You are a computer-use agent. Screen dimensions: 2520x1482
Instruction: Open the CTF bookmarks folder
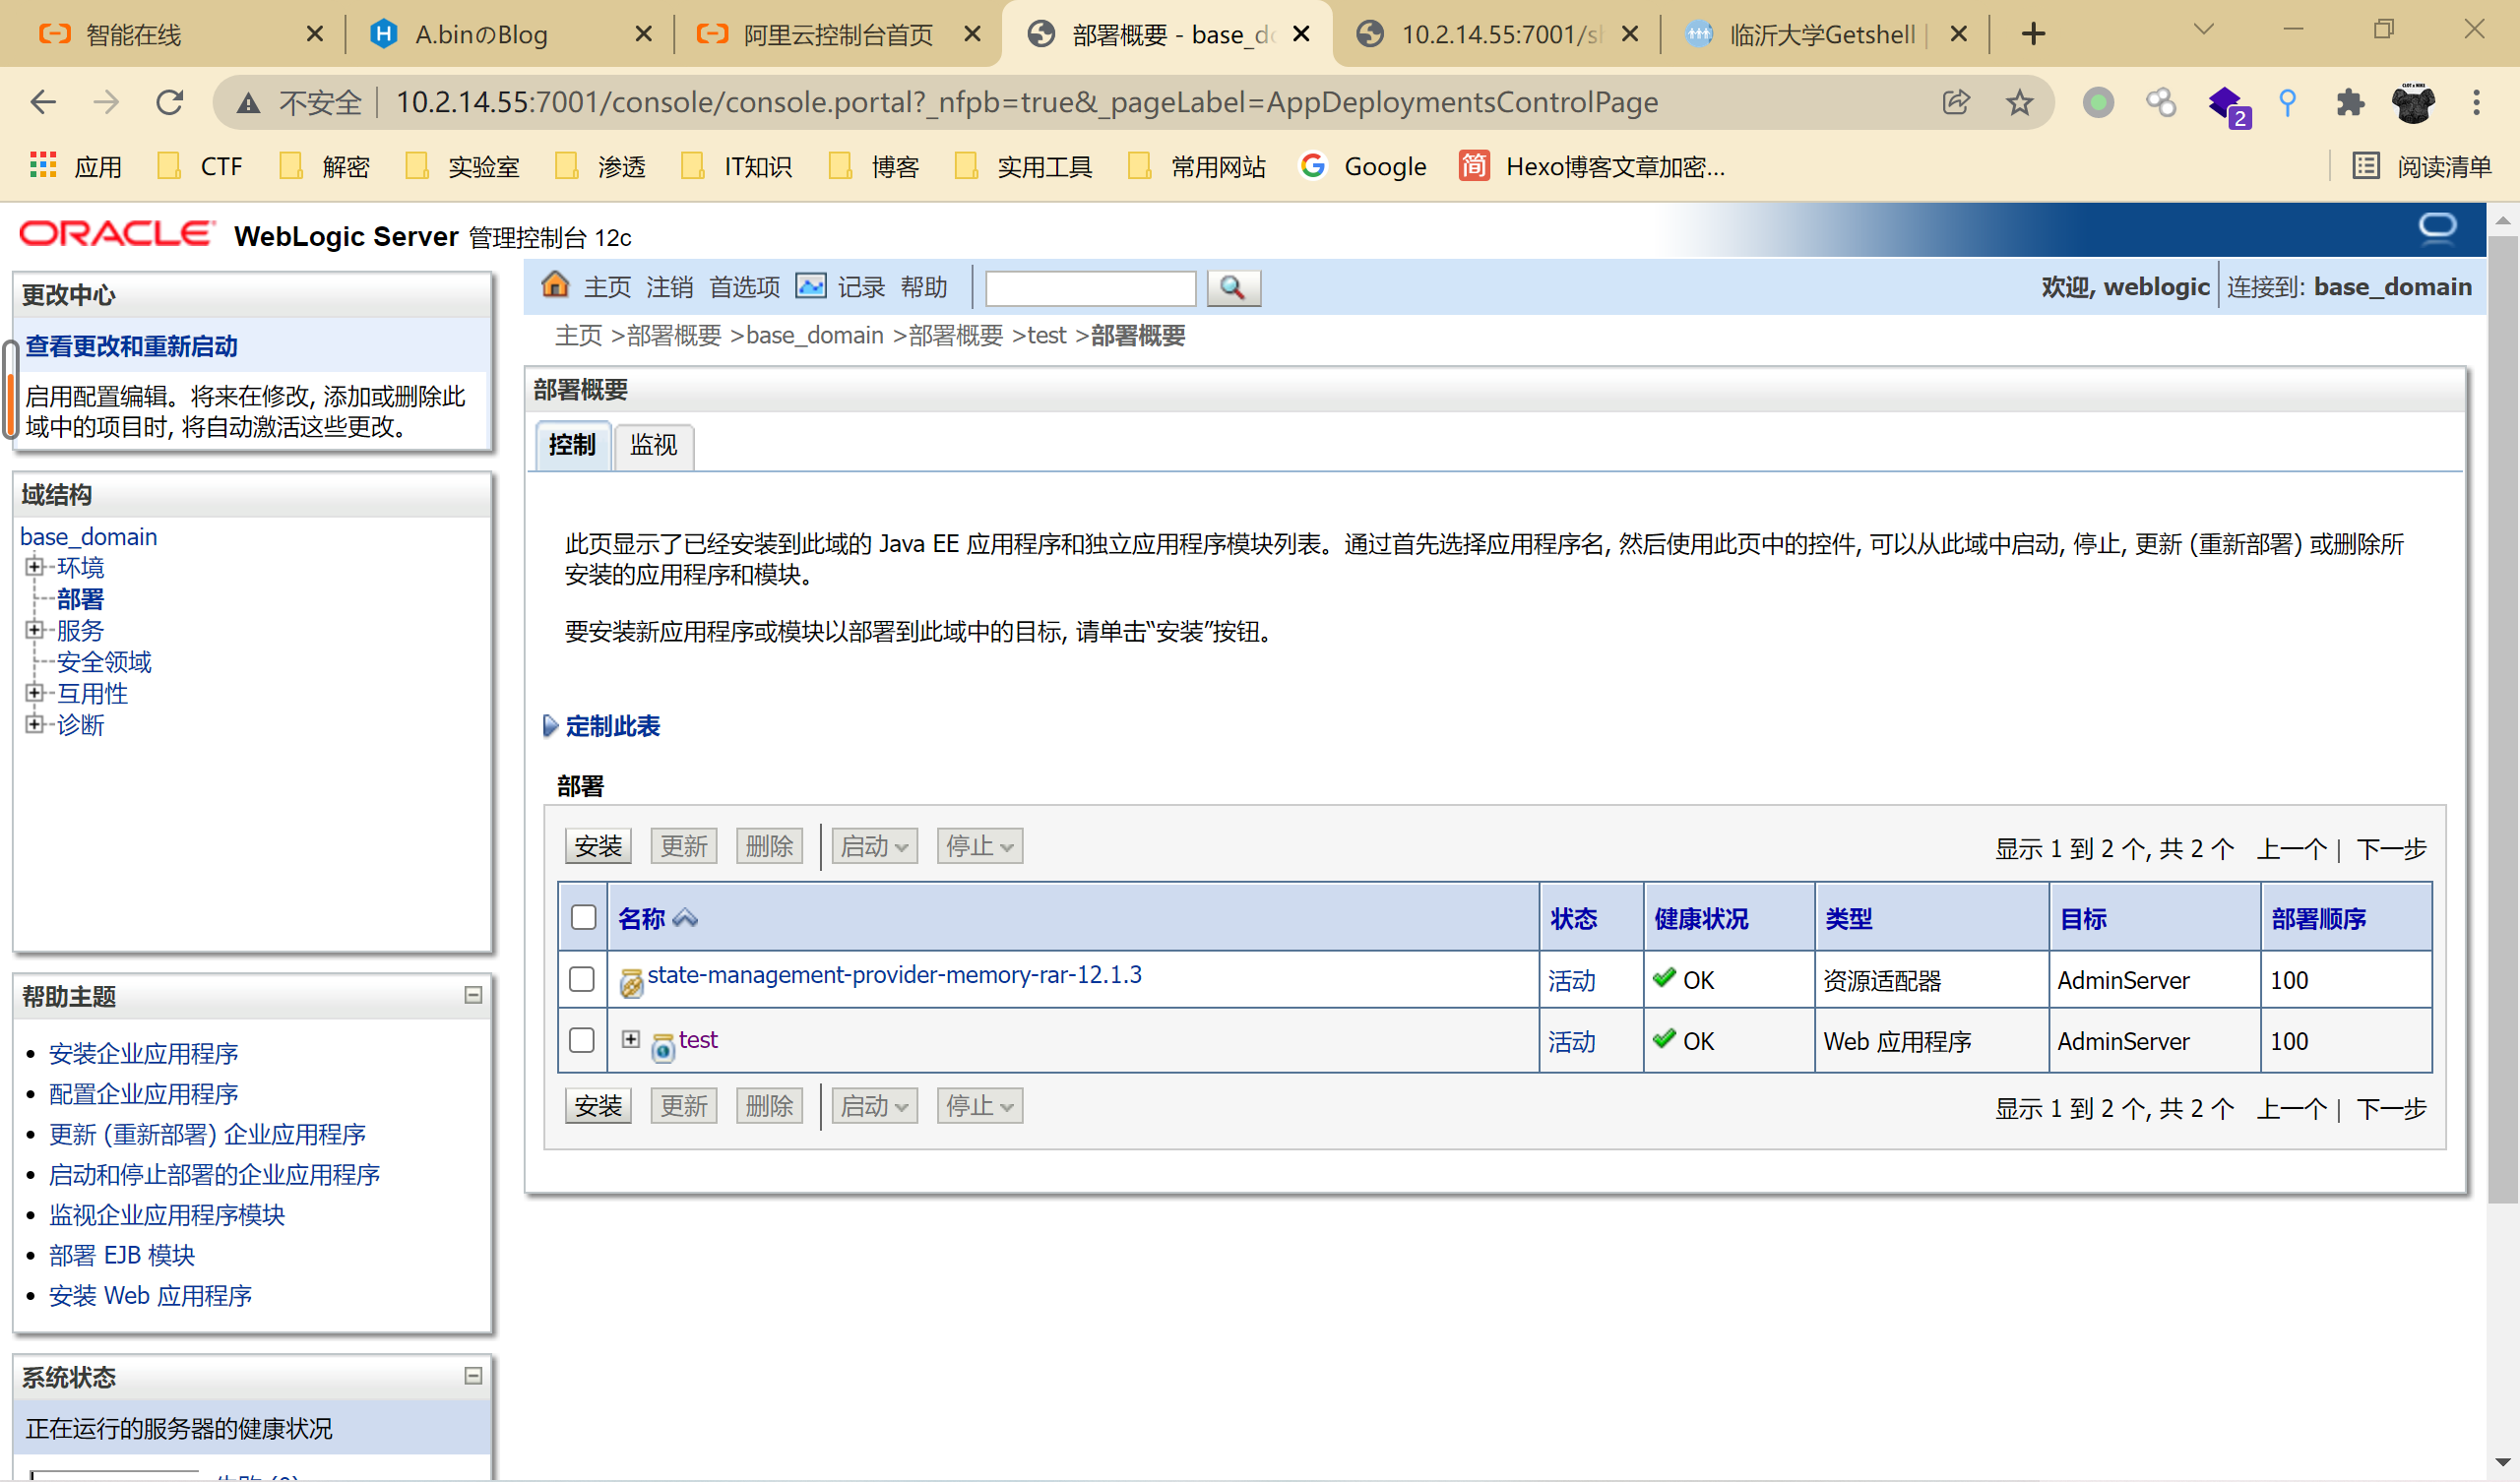tap(201, 166)
